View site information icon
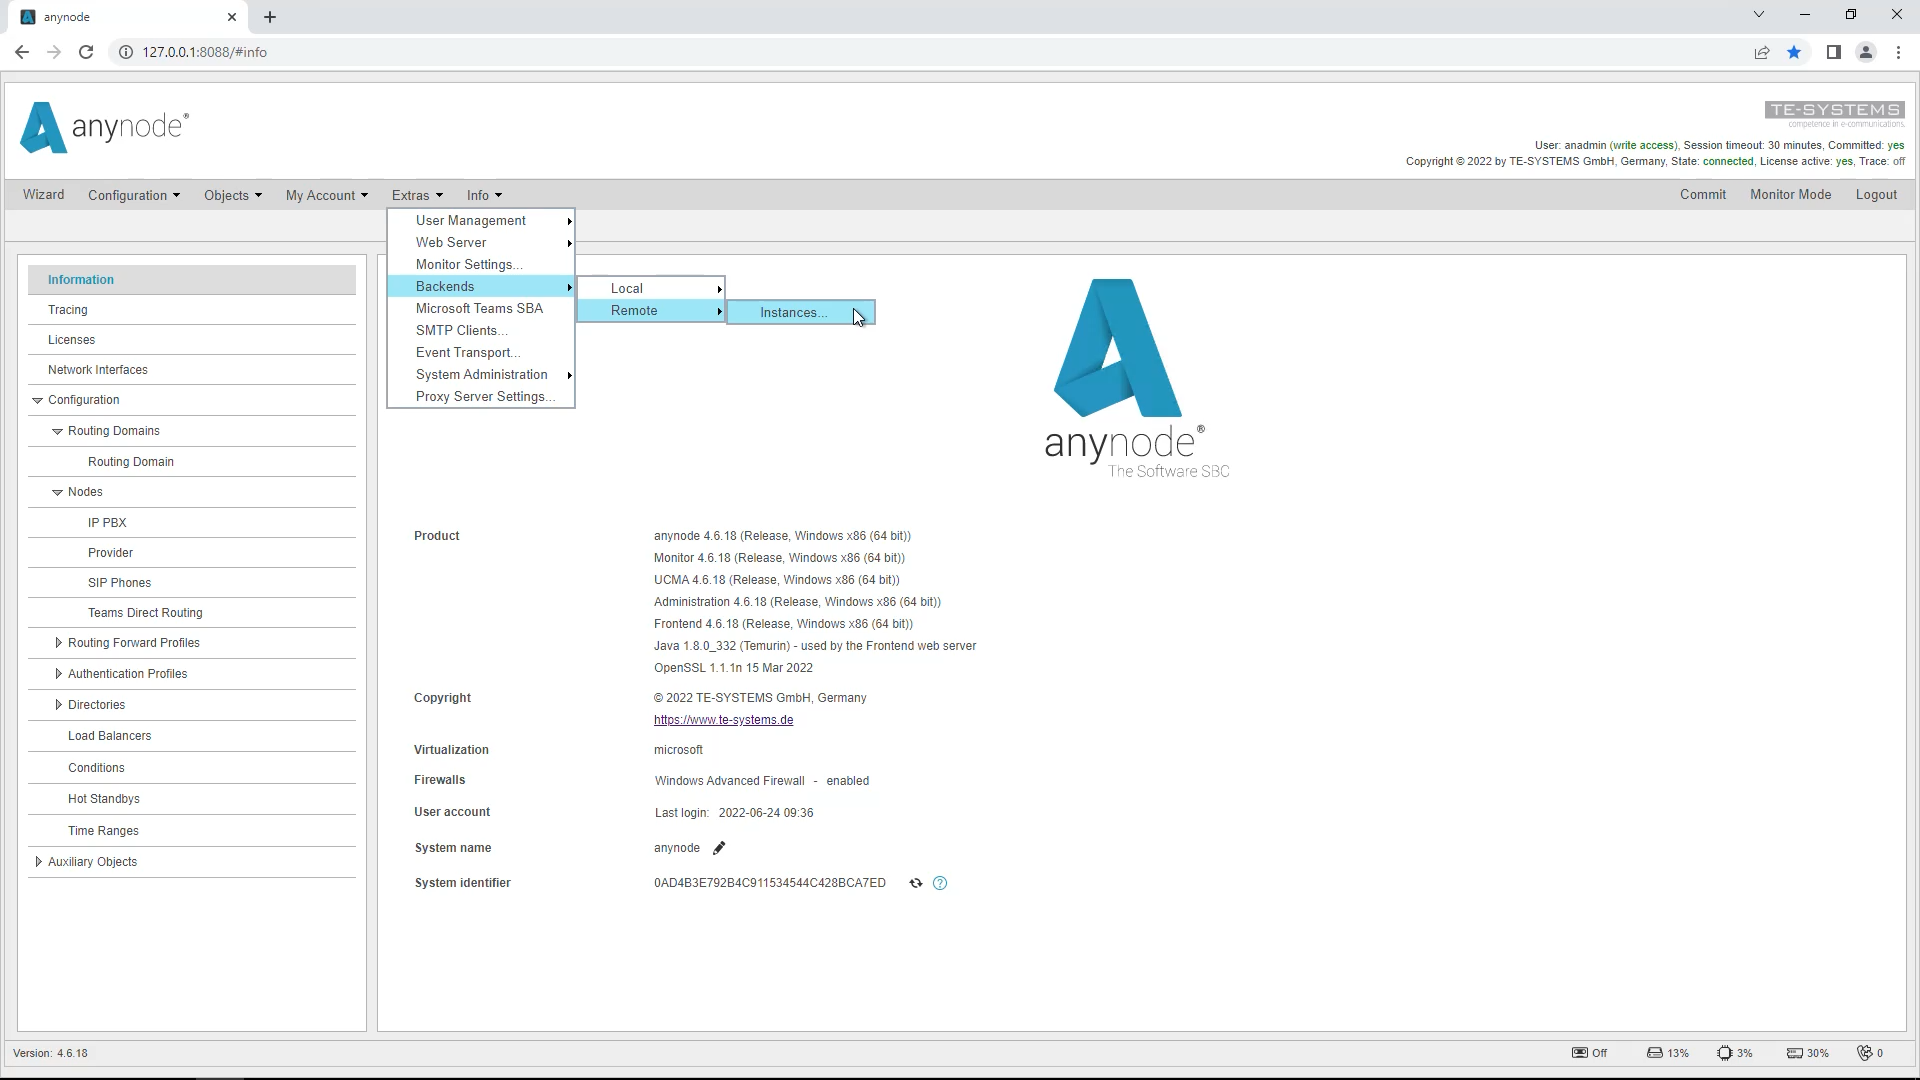 [126, 52]
